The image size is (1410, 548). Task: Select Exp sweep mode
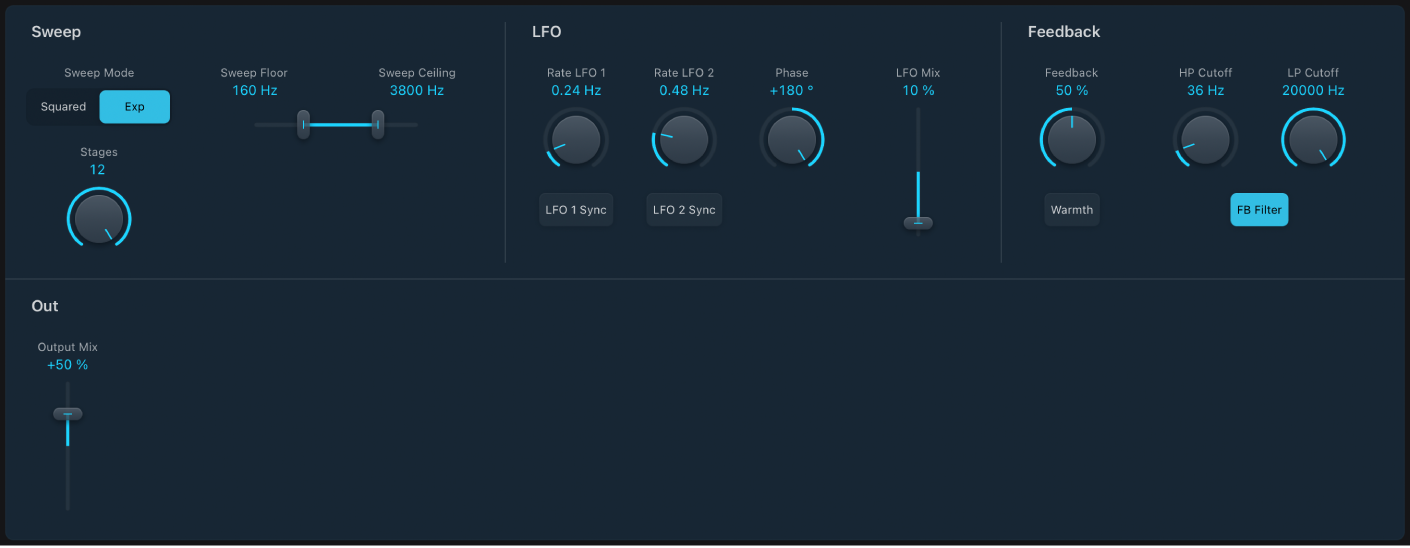(x=134, y=107)
